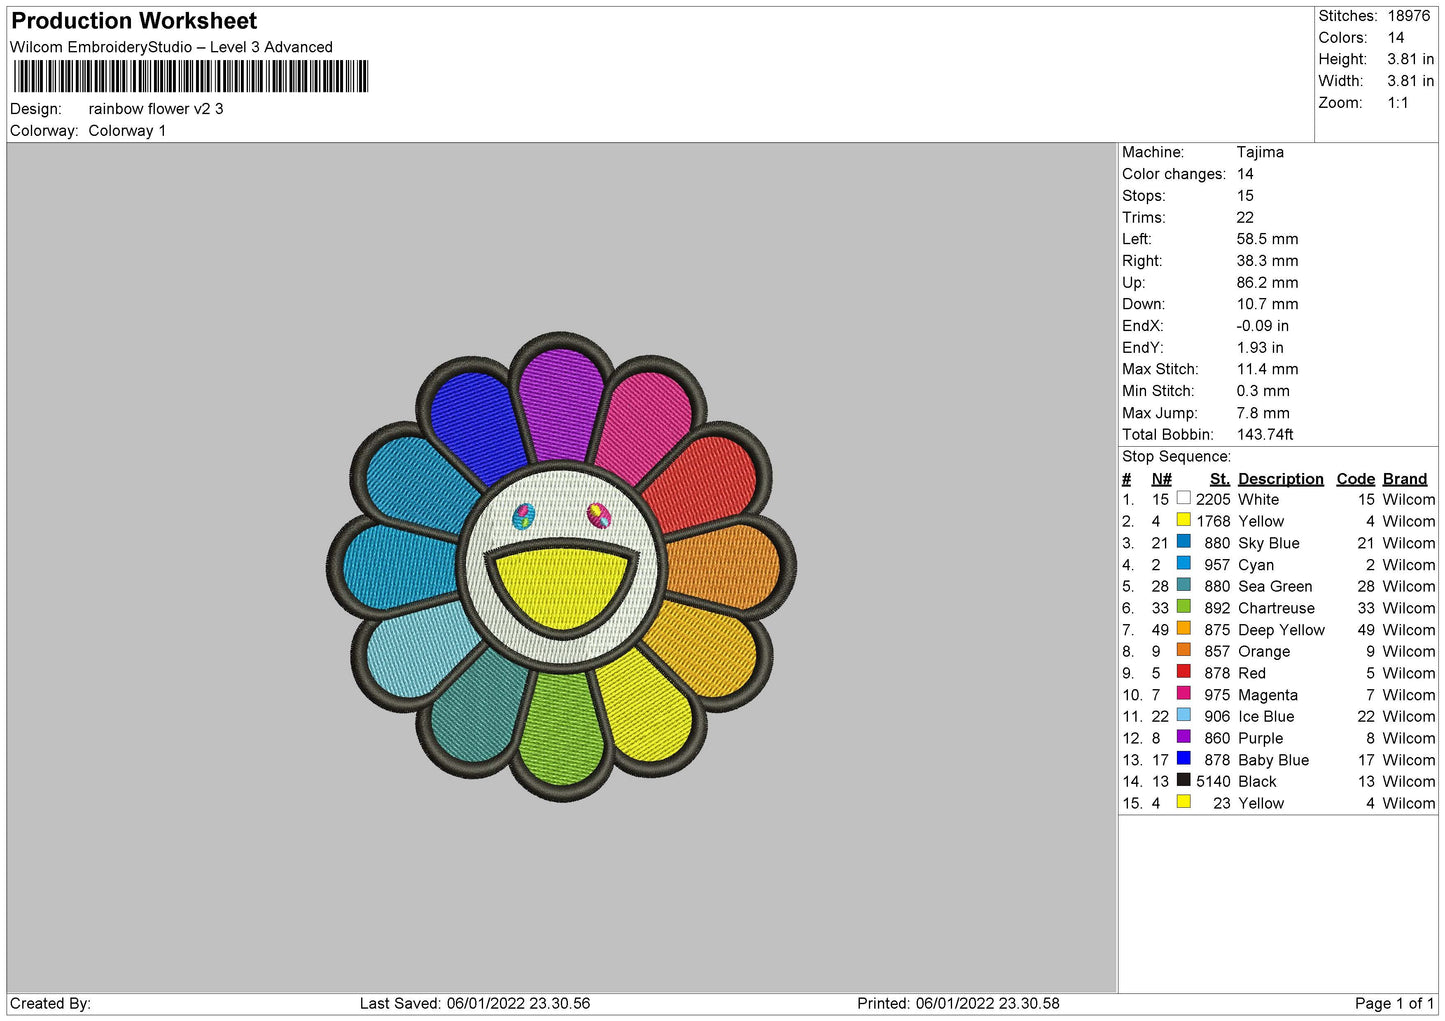
Task: Click the 'Created By:' footer label
Action: 50,1003
